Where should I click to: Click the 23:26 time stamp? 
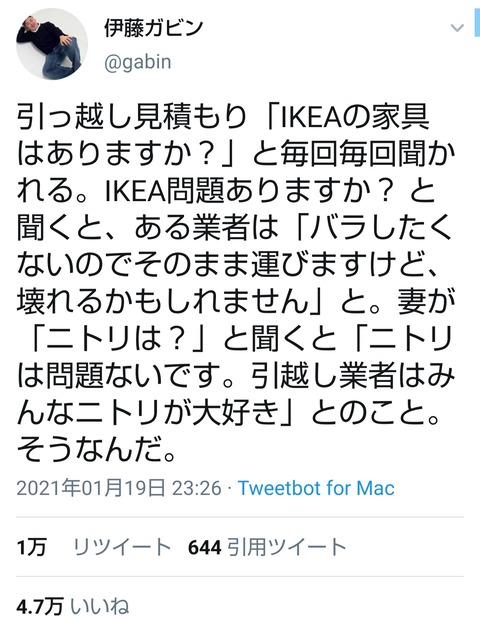(x=196, y=488)
